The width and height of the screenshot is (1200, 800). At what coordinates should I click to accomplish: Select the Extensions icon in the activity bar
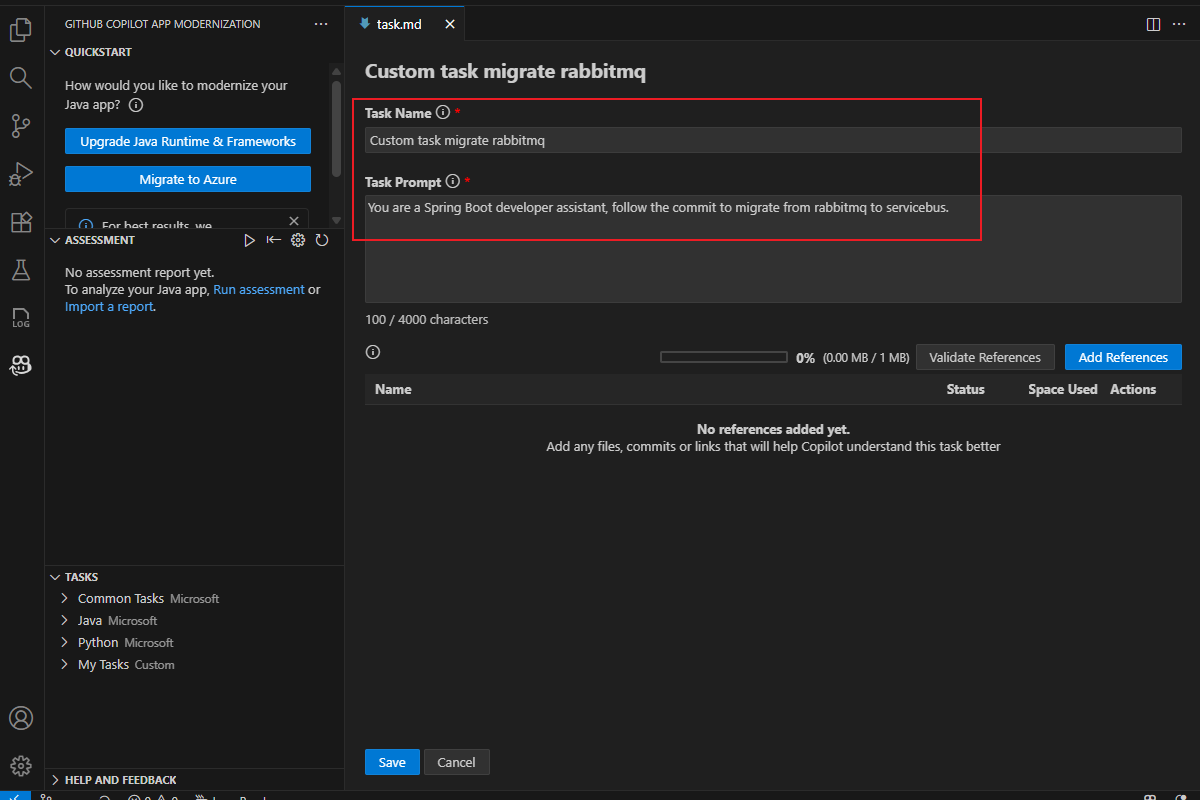pos(20,222)
